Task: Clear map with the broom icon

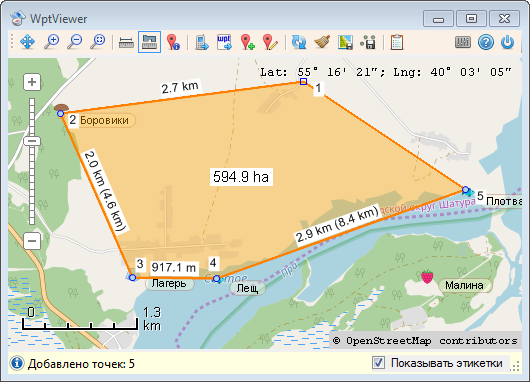Action: click(x=322, y=42)
